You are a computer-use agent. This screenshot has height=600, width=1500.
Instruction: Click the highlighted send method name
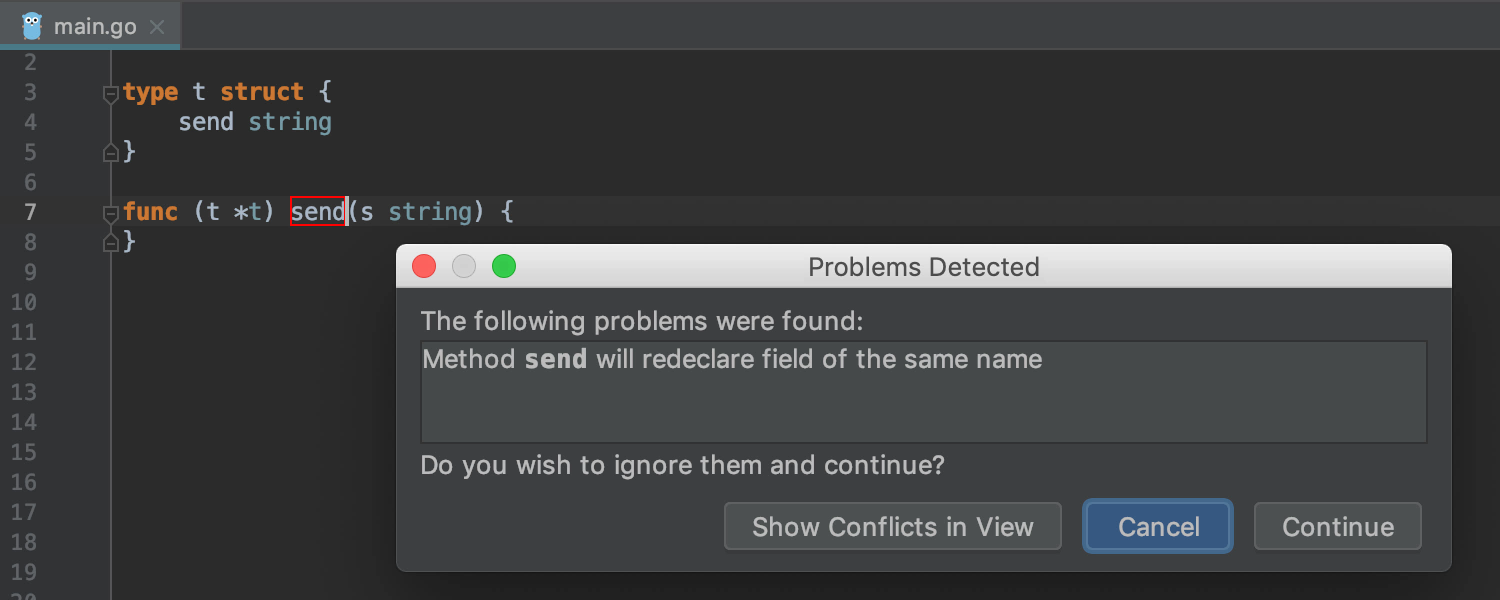point(317,212)
